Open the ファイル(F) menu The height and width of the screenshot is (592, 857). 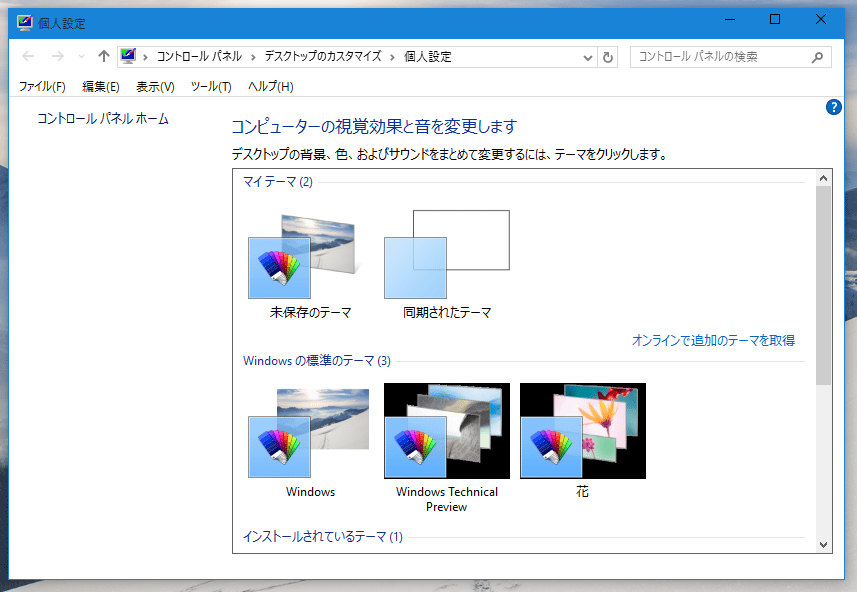tap(42, 86)
